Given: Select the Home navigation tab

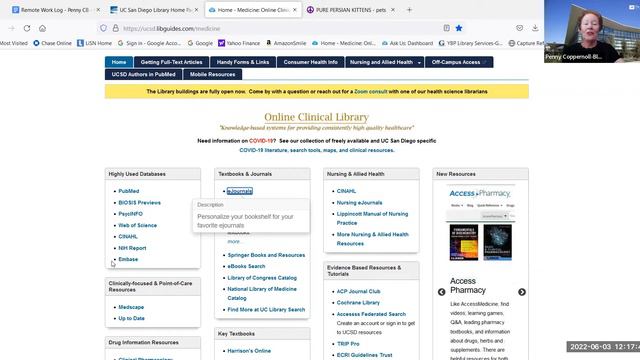Looking at the screenshot, I should click(119, 62).
